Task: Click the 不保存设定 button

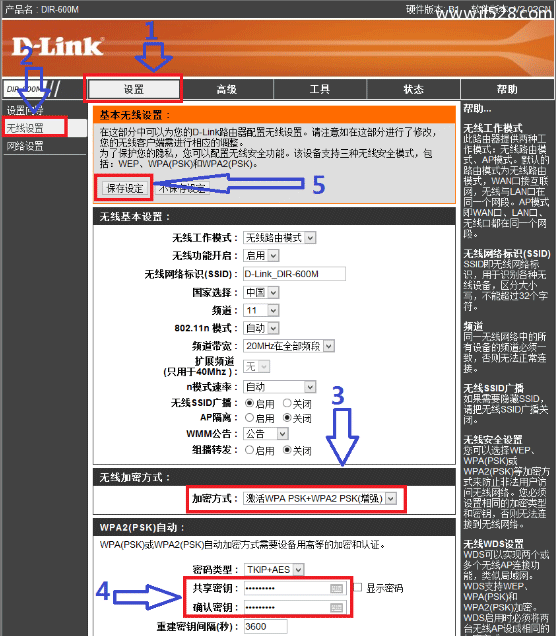Action: pos(182,188)
